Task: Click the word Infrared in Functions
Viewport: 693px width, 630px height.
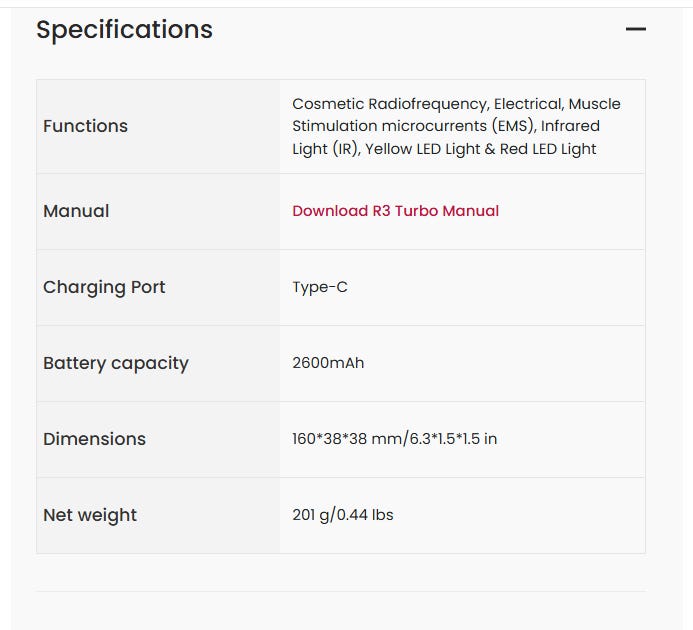Action: point(570,126)
